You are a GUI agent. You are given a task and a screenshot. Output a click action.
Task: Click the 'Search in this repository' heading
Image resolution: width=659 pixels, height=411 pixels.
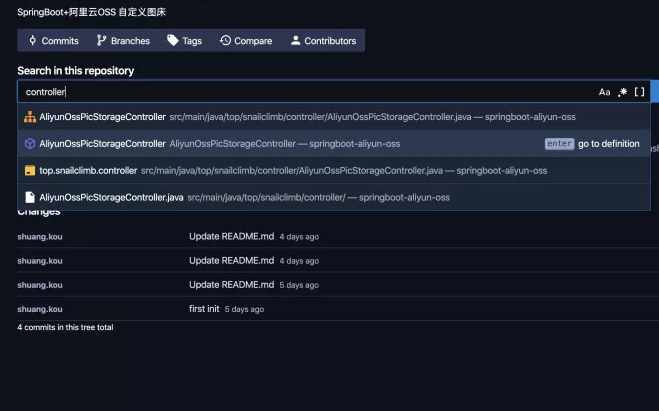click(x=76, y=71)
